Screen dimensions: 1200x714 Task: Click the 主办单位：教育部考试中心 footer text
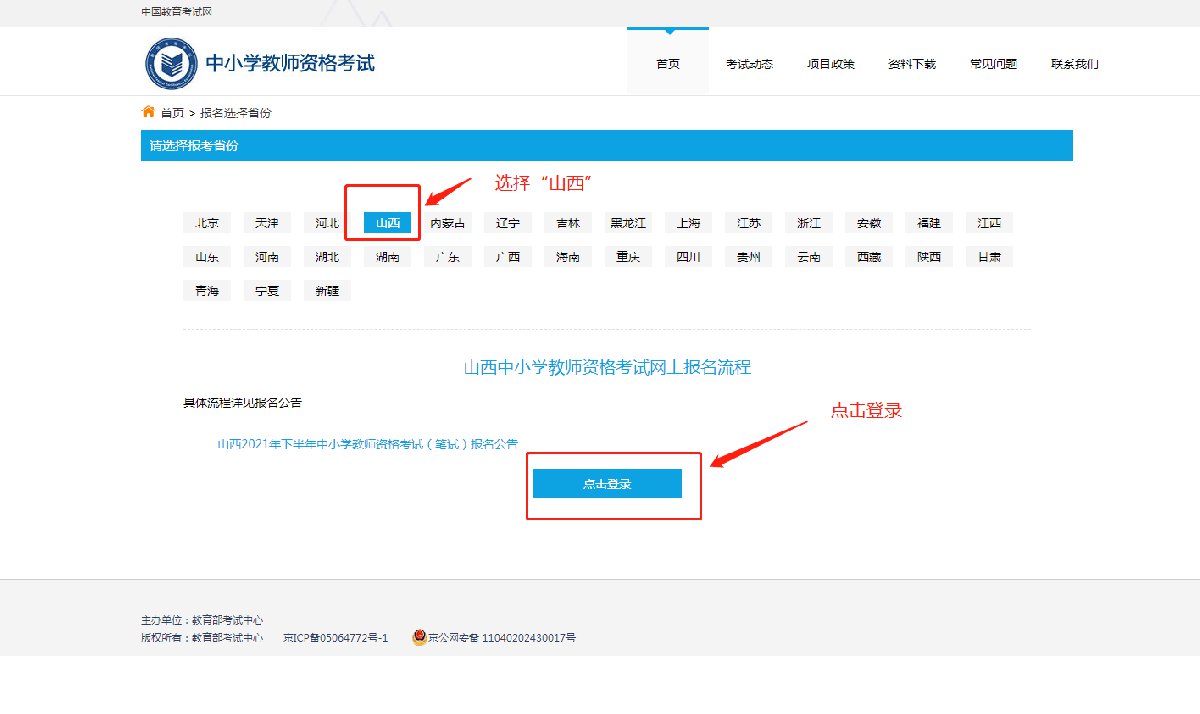pos(202,621)
